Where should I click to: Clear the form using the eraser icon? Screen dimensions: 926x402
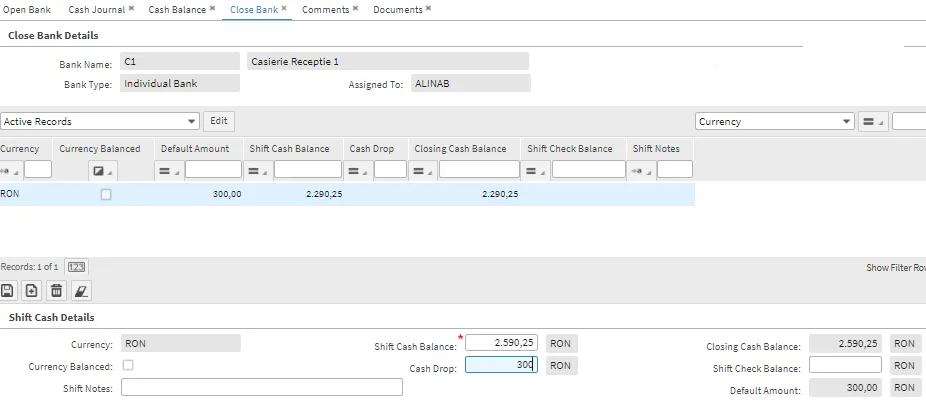[x=81, y=290]
